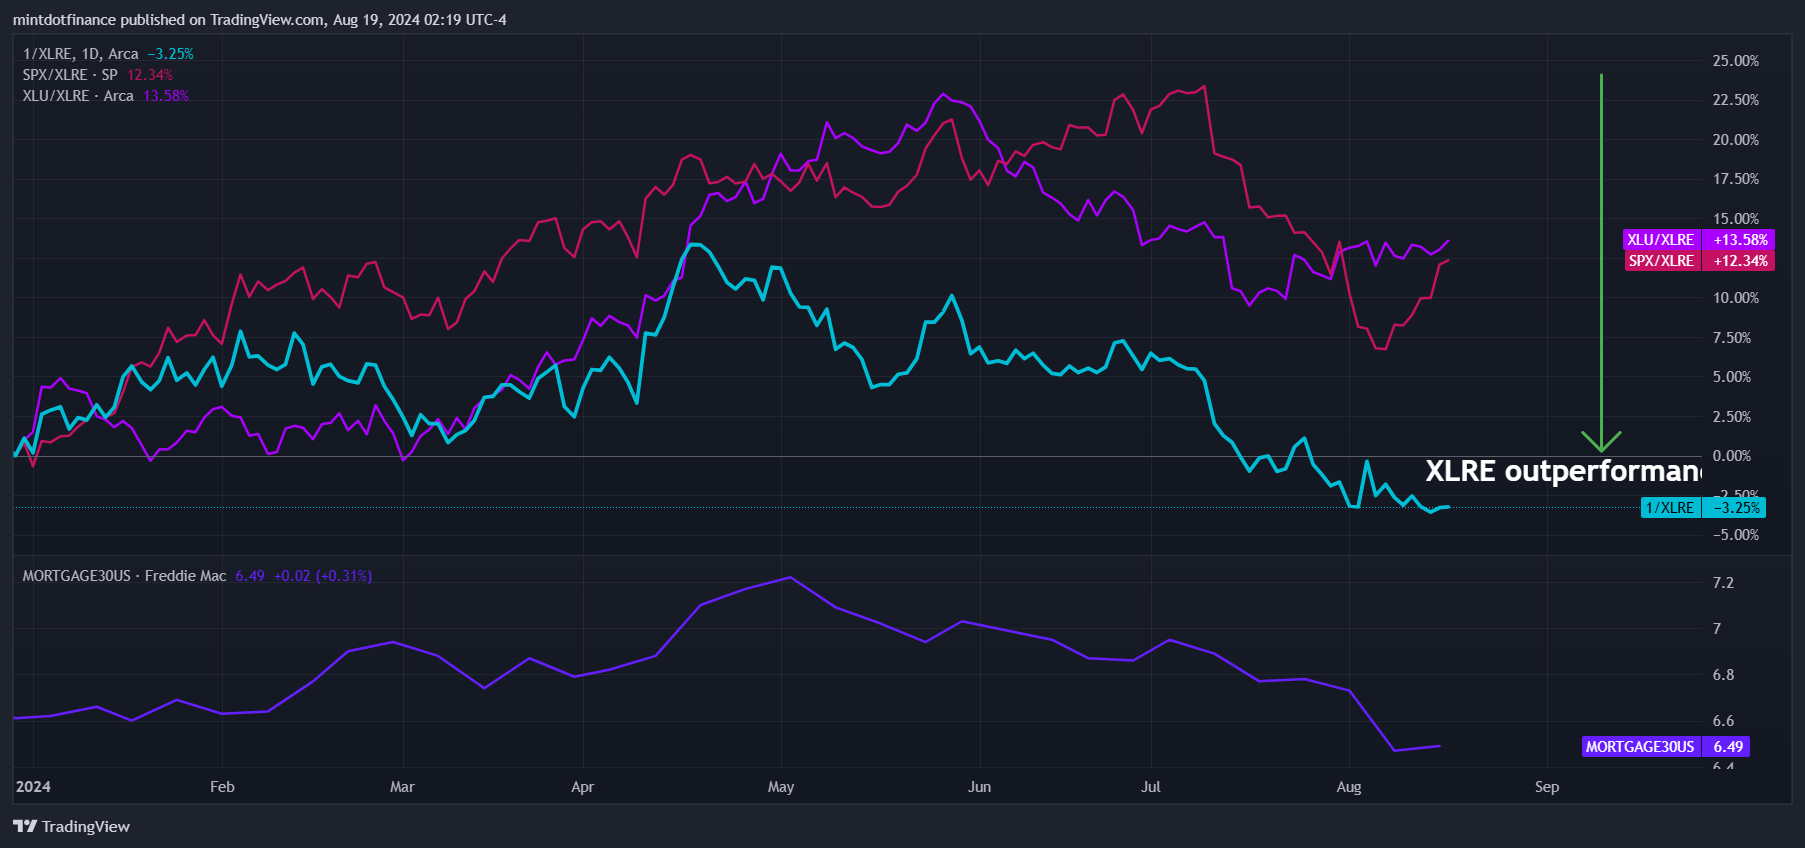Click the 15.00% tick on the price scale
Screen dimensions: 1805x848
1736,219
